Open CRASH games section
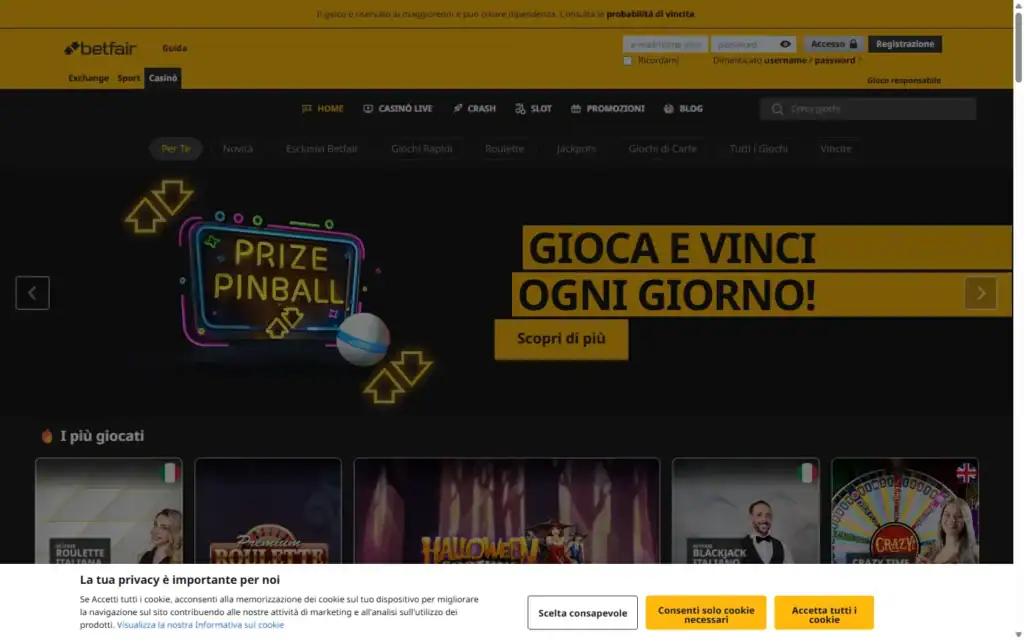The width and height of the screenshot is (1024, 640). pos(474,108)
